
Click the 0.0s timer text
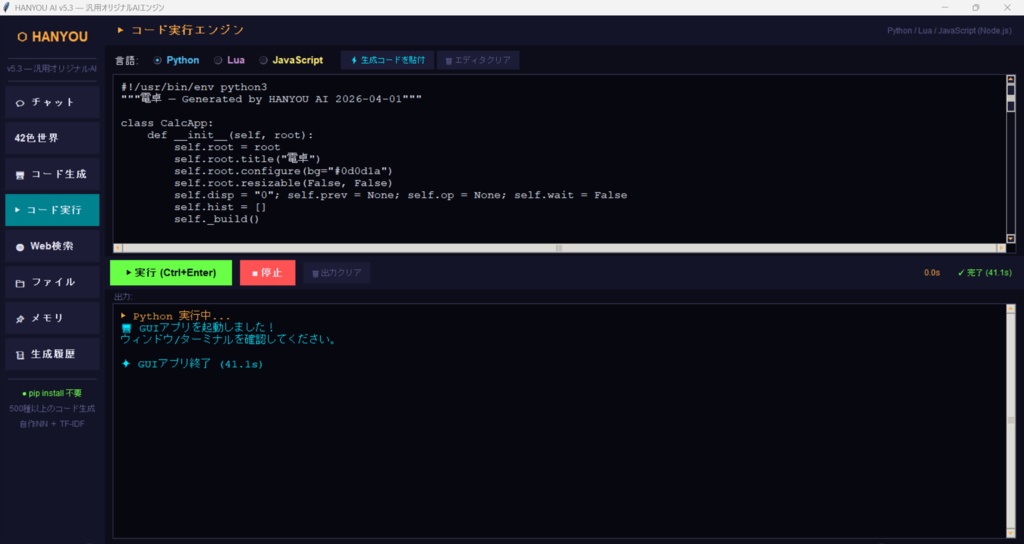tap(932, 273)
